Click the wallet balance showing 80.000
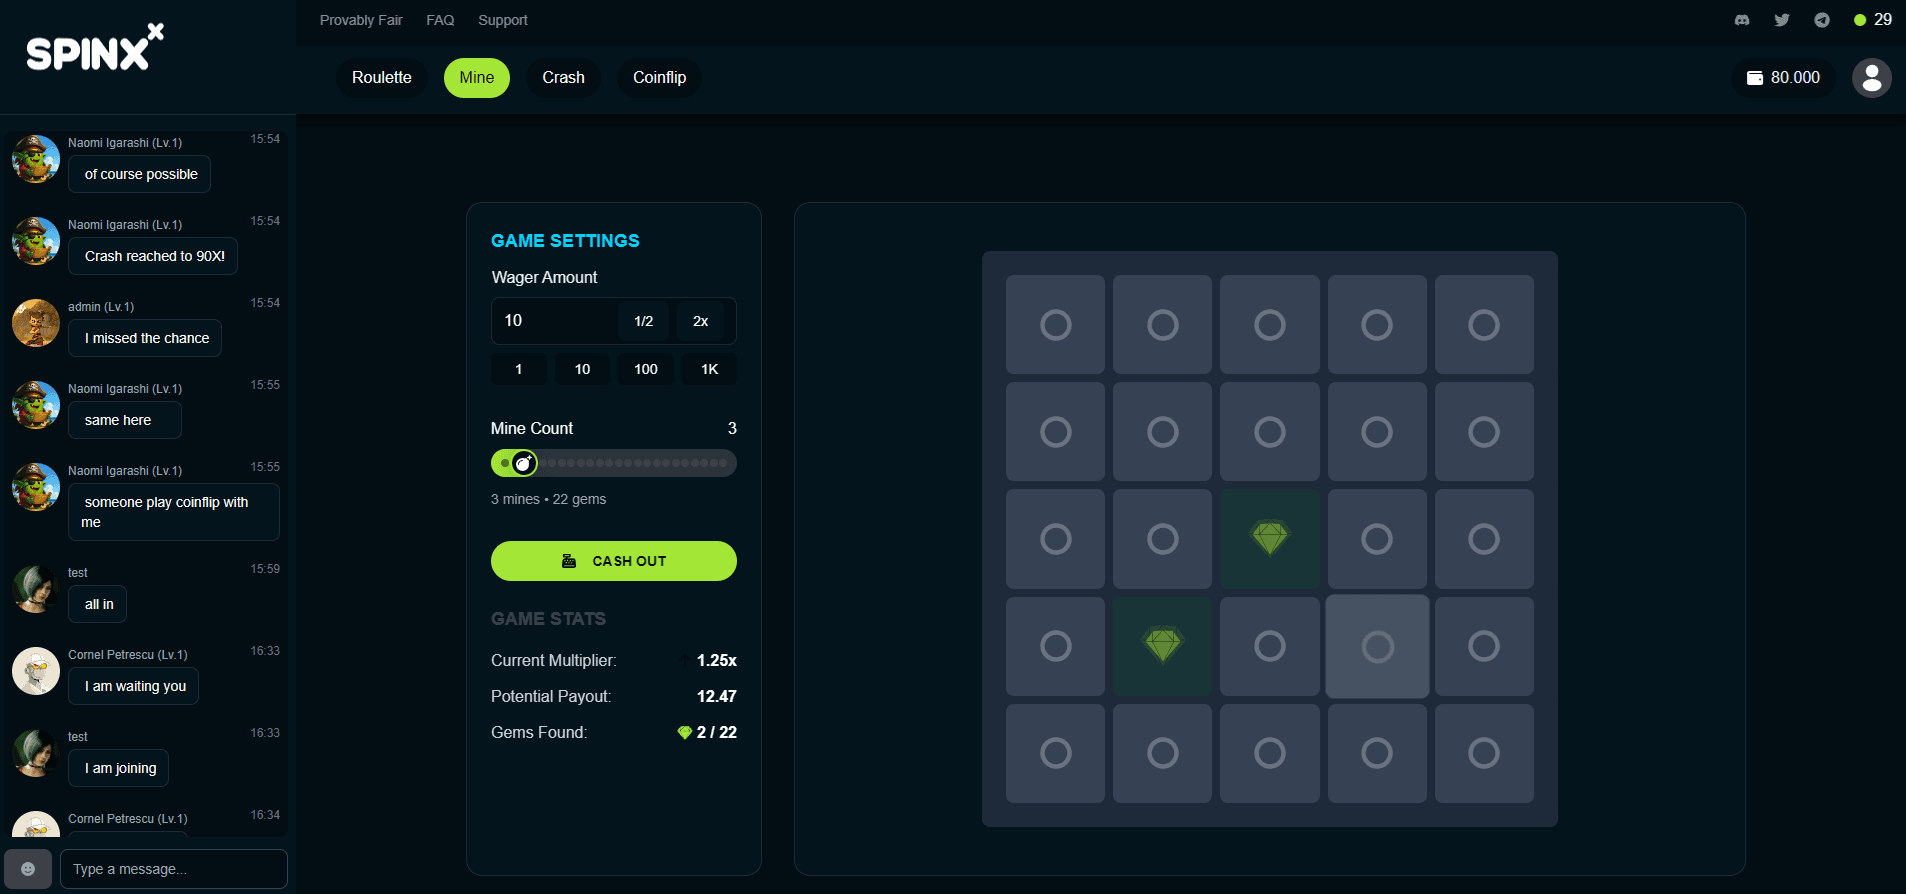 [x=1783, y=78]
